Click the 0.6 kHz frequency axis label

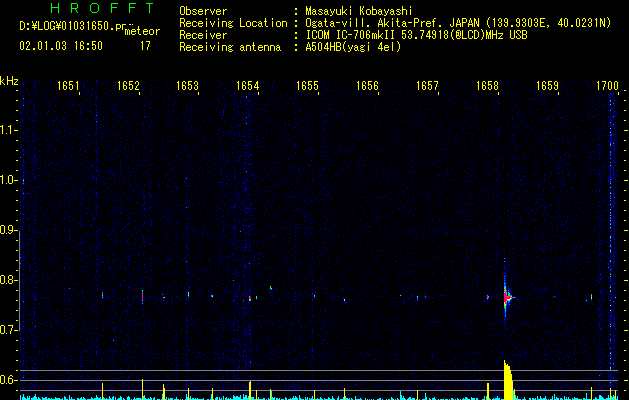coord(8,380)
